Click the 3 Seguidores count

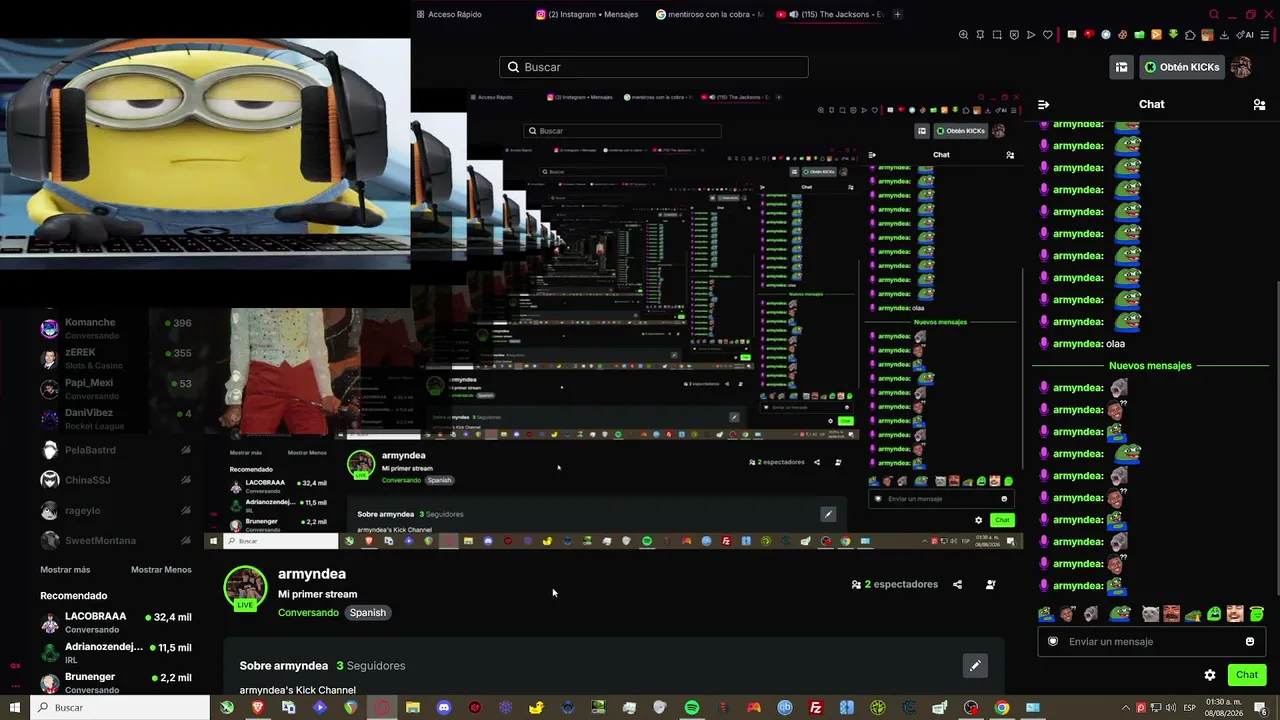coord(371,666)
